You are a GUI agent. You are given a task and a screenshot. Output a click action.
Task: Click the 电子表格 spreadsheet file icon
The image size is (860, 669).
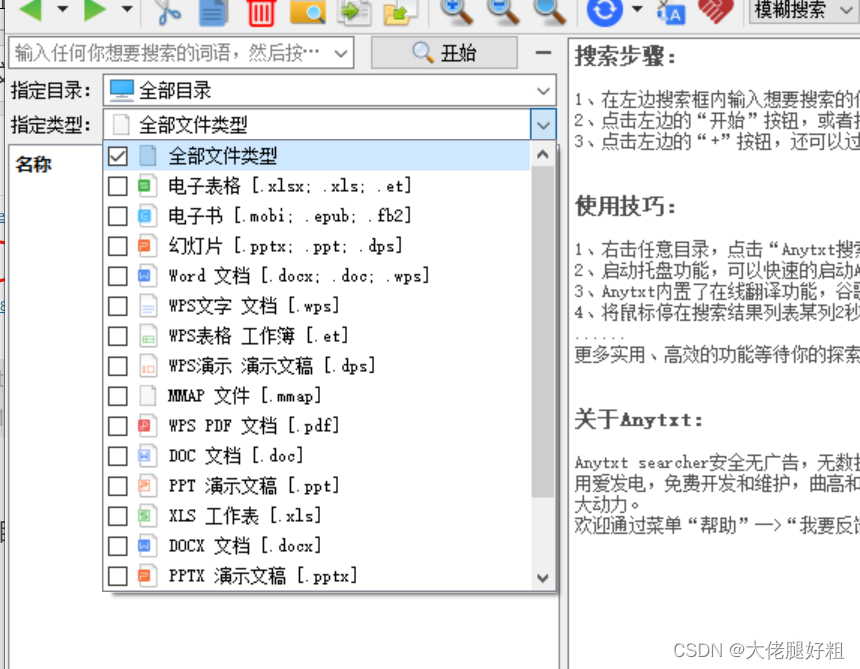(x=146, y=186)
